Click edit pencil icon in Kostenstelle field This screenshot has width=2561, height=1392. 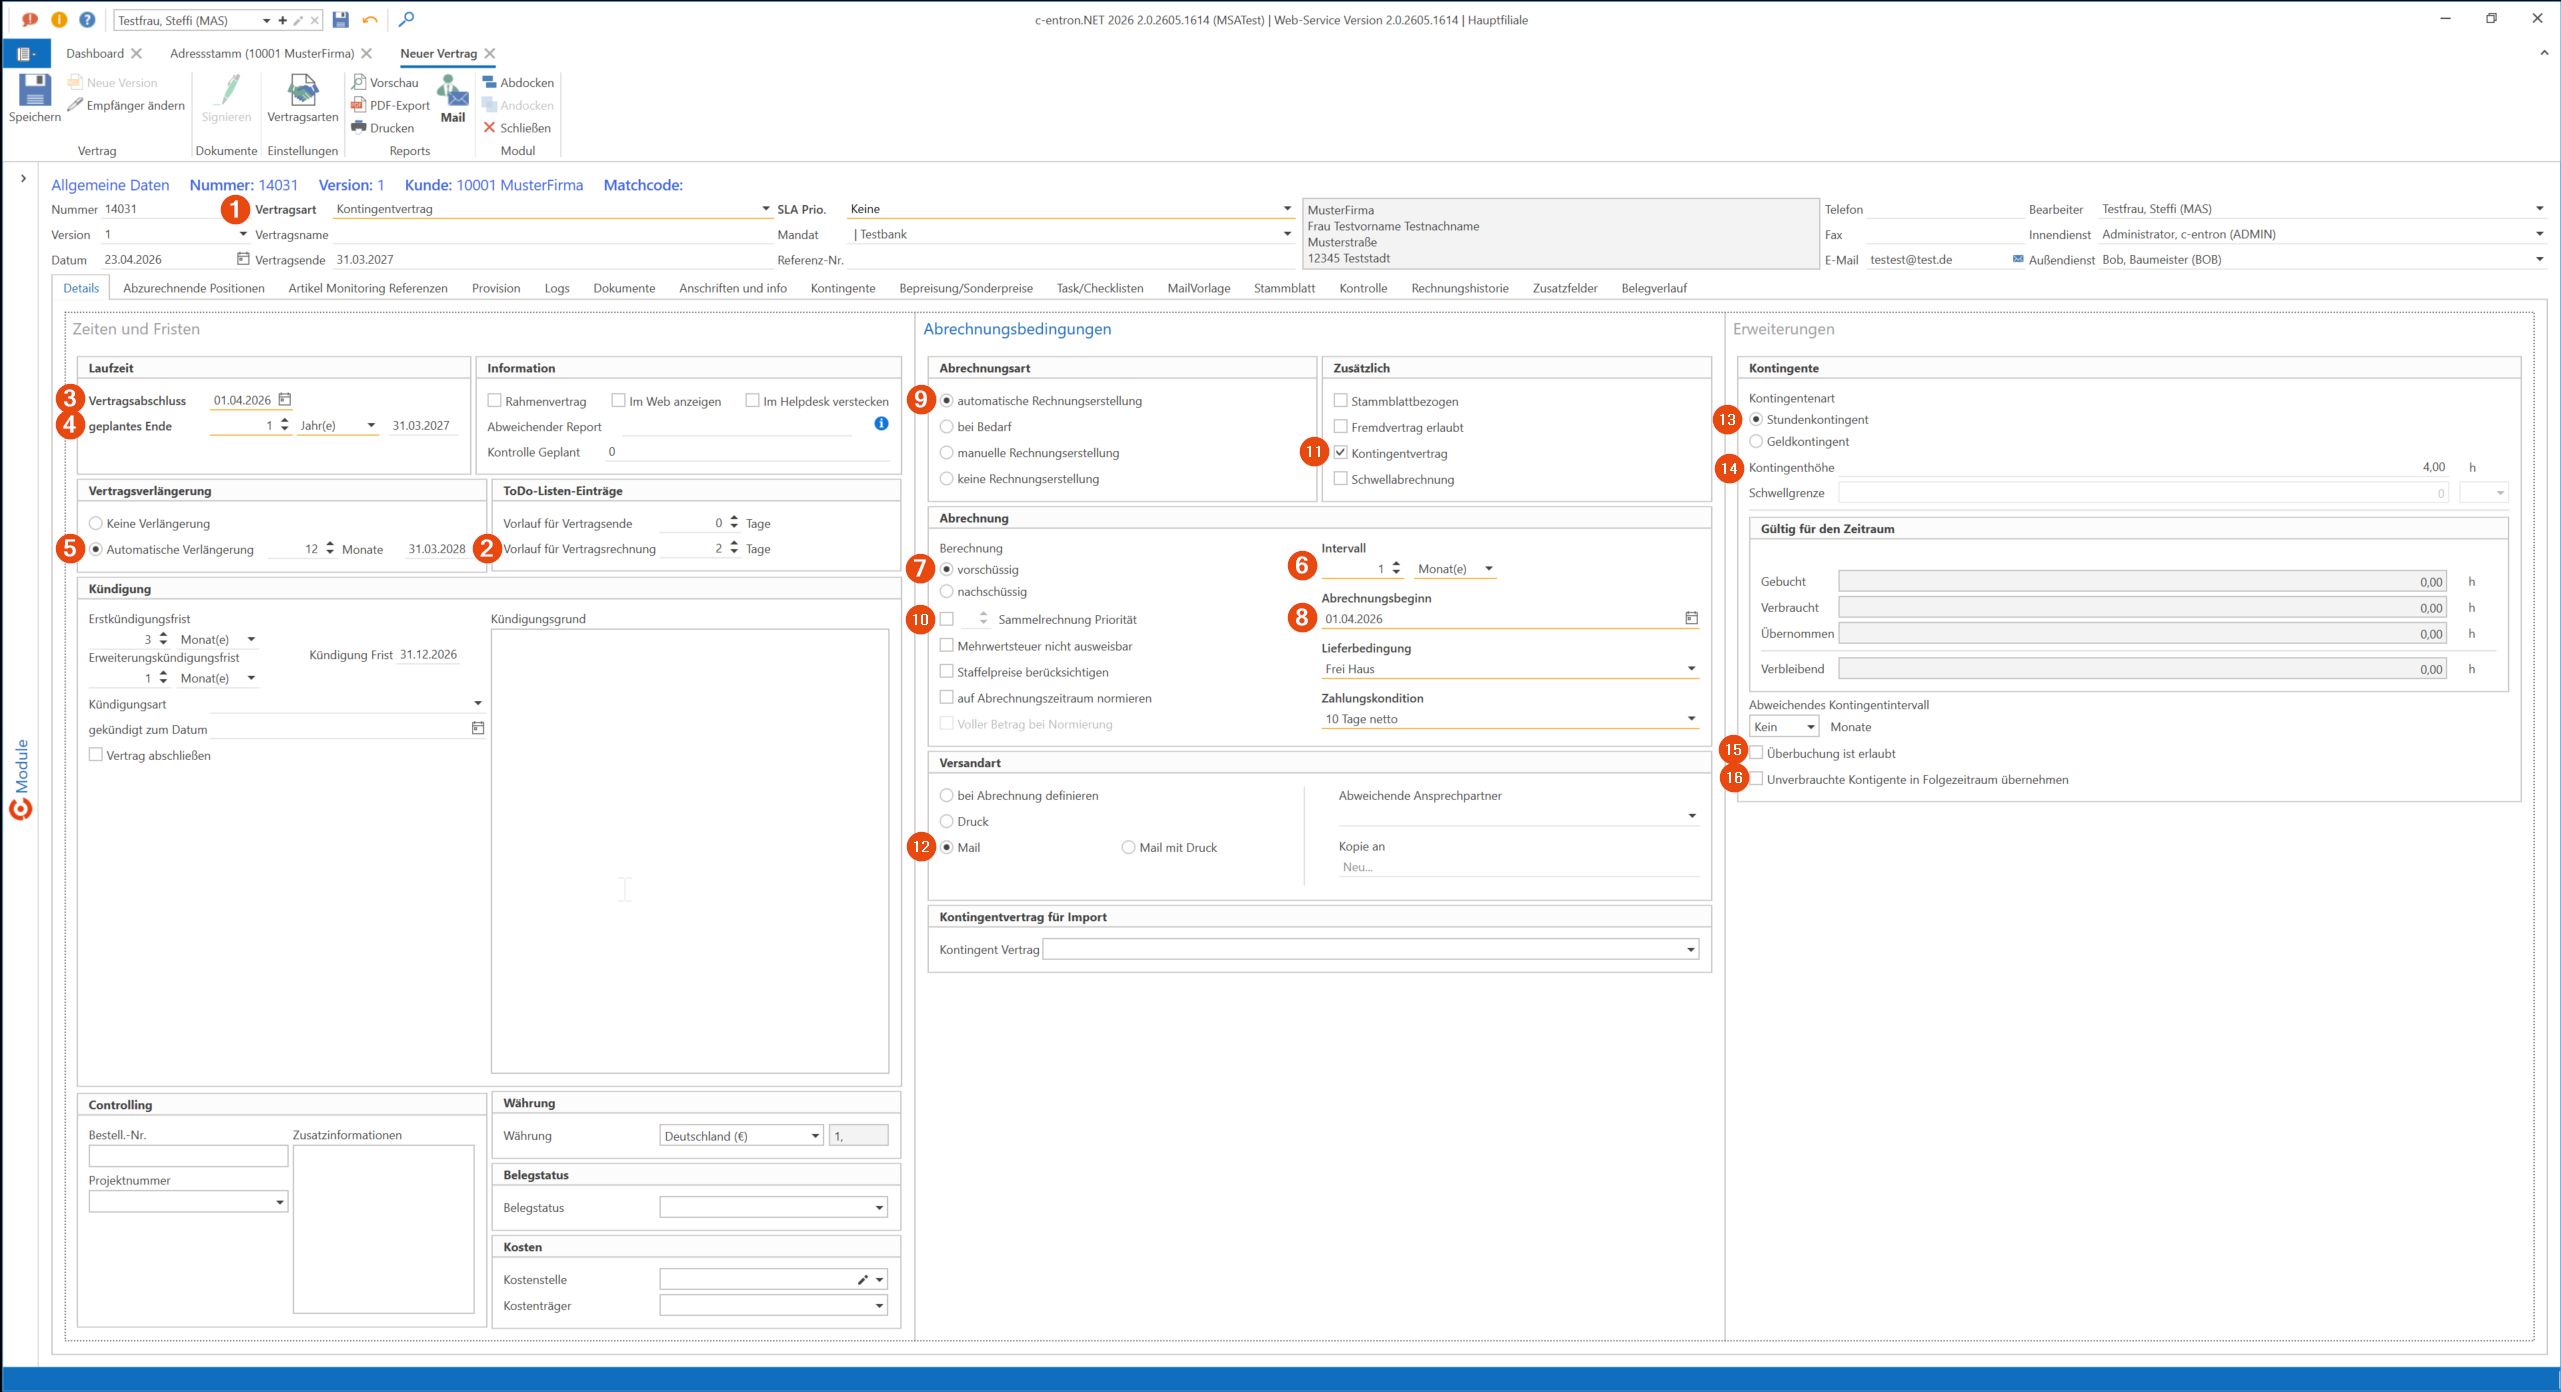(x=863, y=1280)
